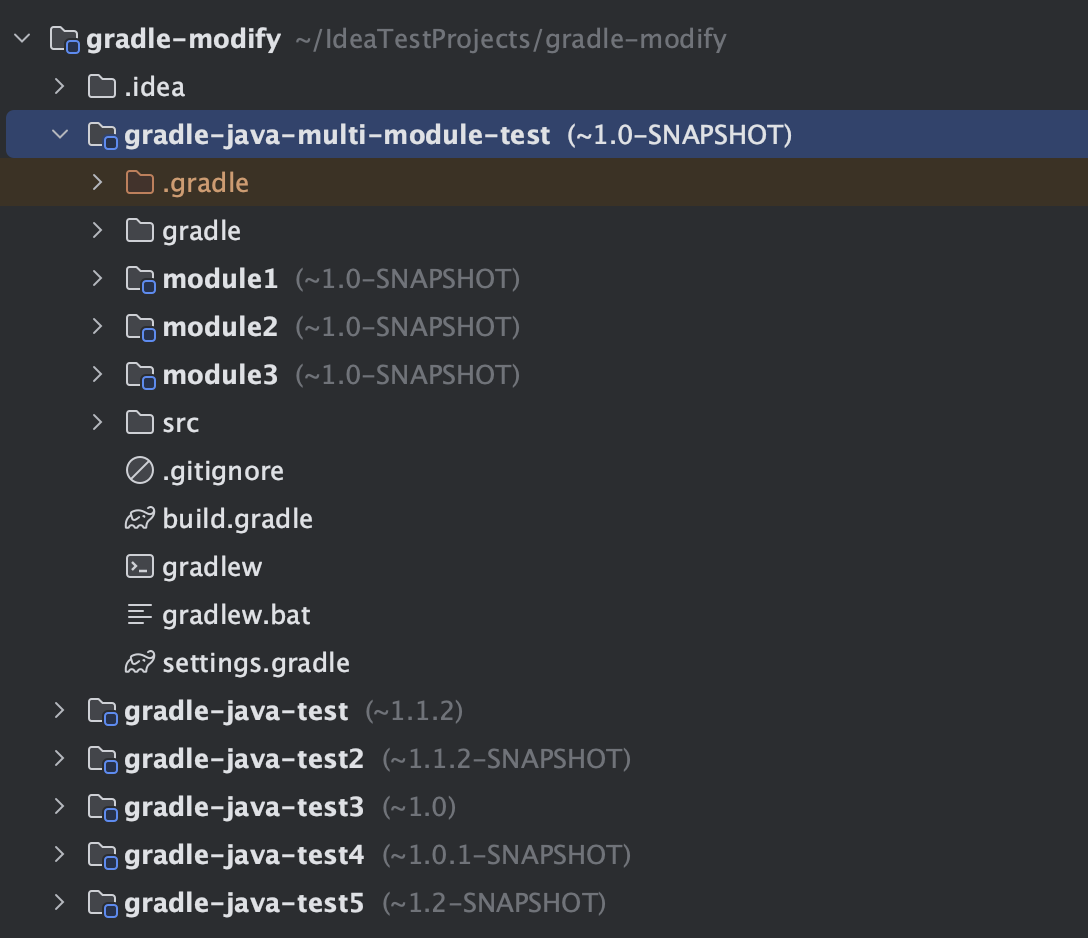Image resolution: width=1088 pixels, height=938 pixels.
Task: Click the module1 module folder icon
Action: coord(141,279)
